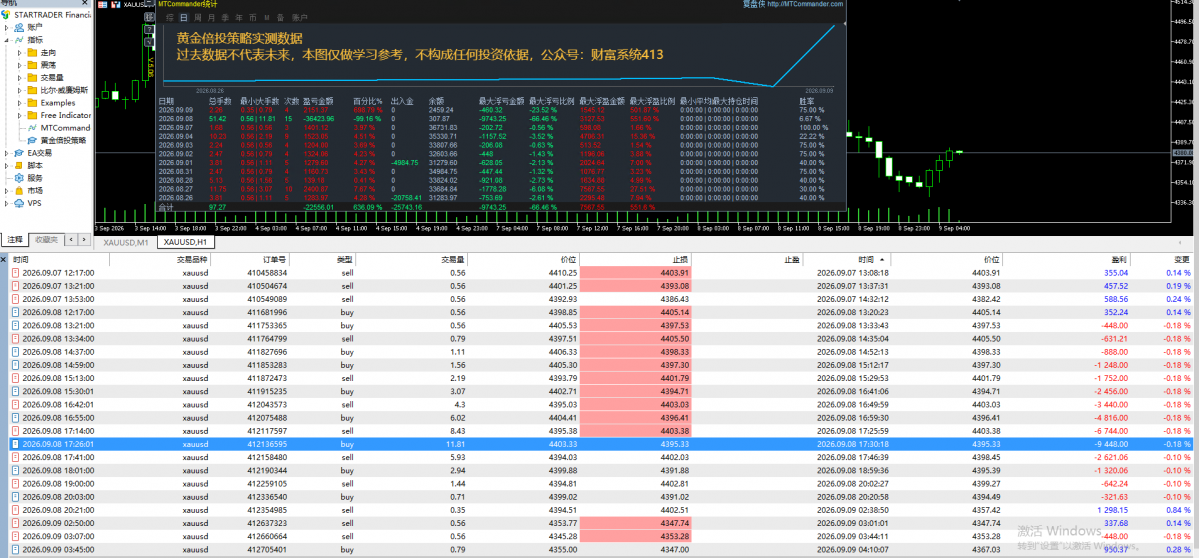
Task: Expand the 走向 folder node
Action: tap(20, 53)
